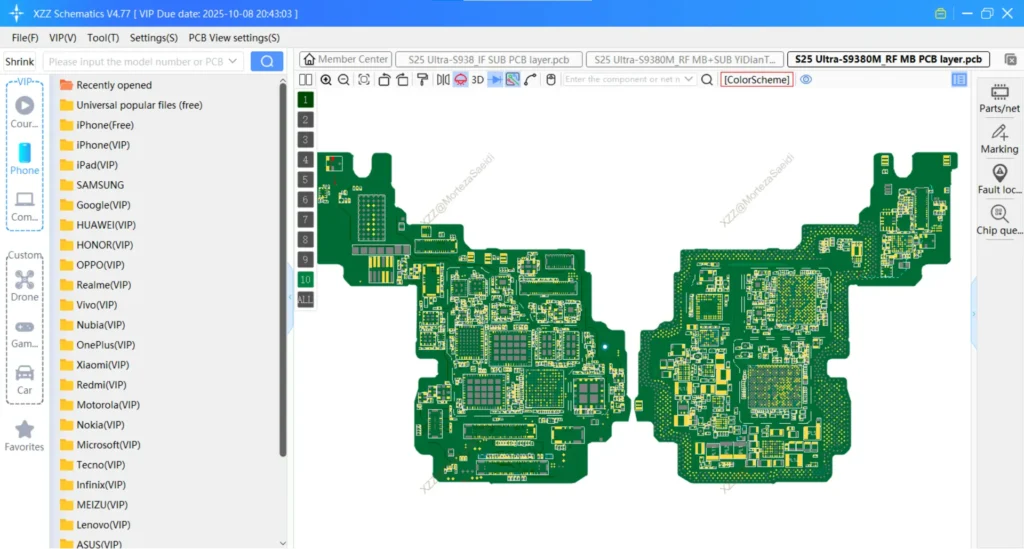Open the Fault location tool

999,180
